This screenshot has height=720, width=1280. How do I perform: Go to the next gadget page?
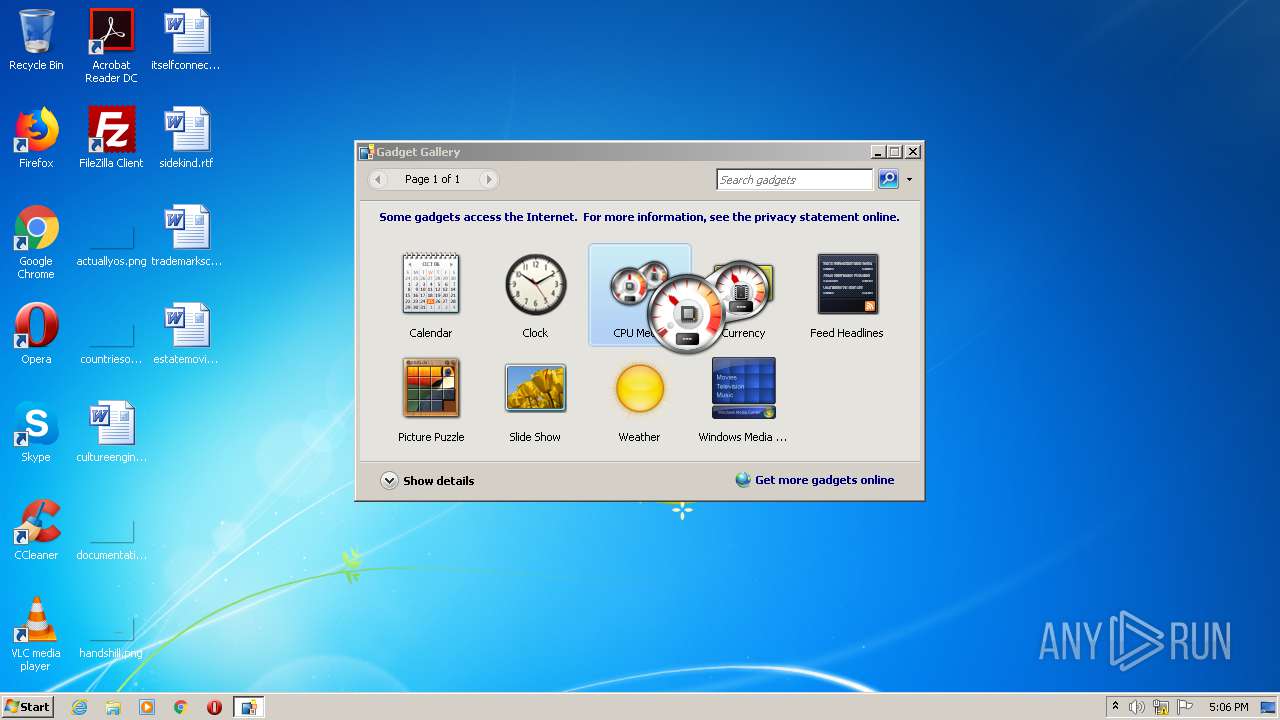[x=488, y=179]
